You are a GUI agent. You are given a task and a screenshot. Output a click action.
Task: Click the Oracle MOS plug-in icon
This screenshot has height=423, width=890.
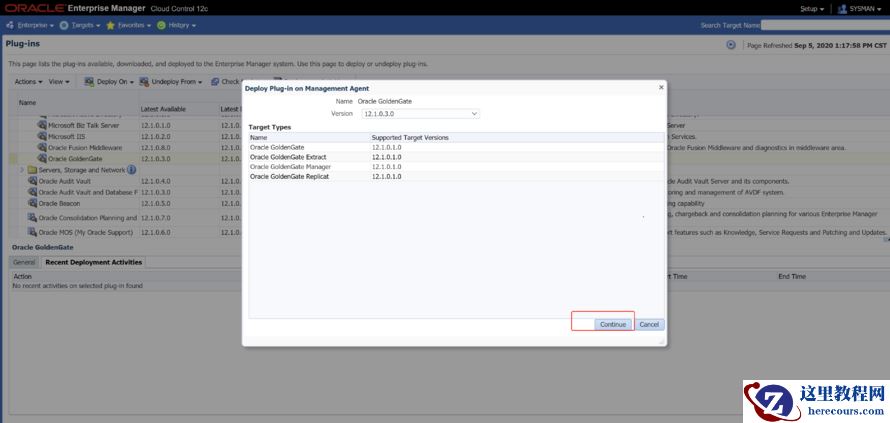(32, 232)
